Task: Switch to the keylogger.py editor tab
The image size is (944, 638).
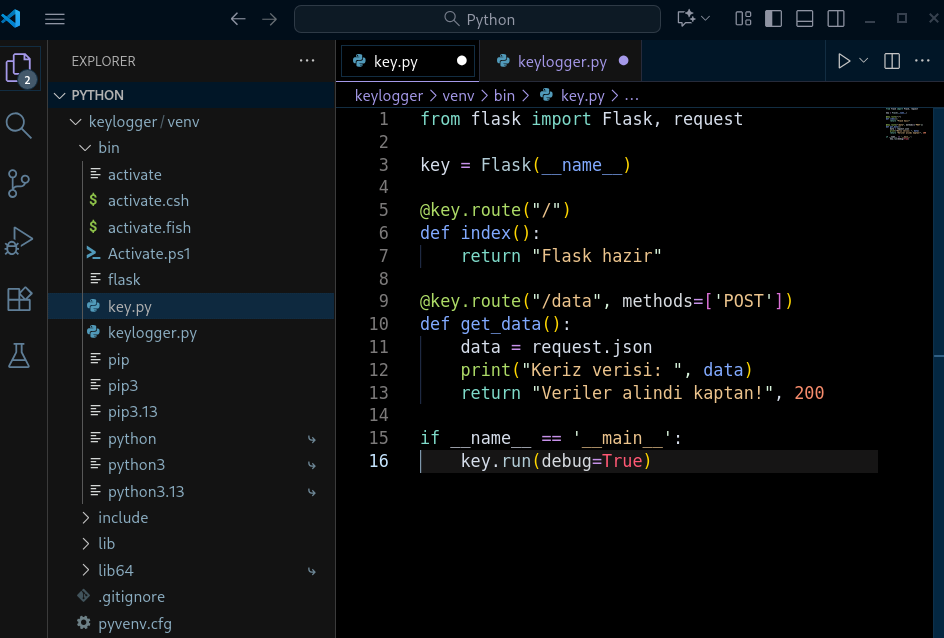Action: tap(562, 62)
